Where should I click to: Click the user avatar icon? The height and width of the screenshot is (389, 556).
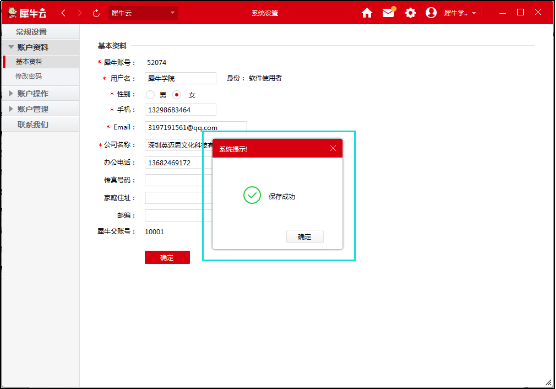point(431,13)
